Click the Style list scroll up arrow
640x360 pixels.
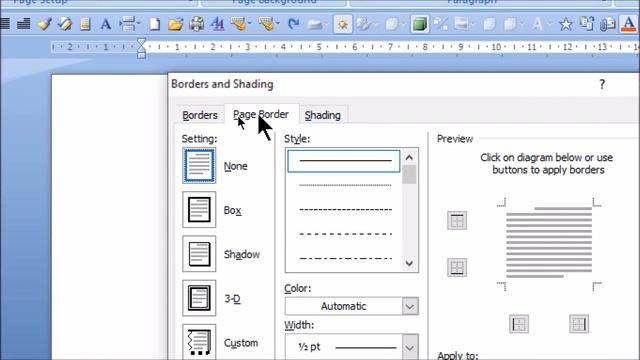(409, 157)
